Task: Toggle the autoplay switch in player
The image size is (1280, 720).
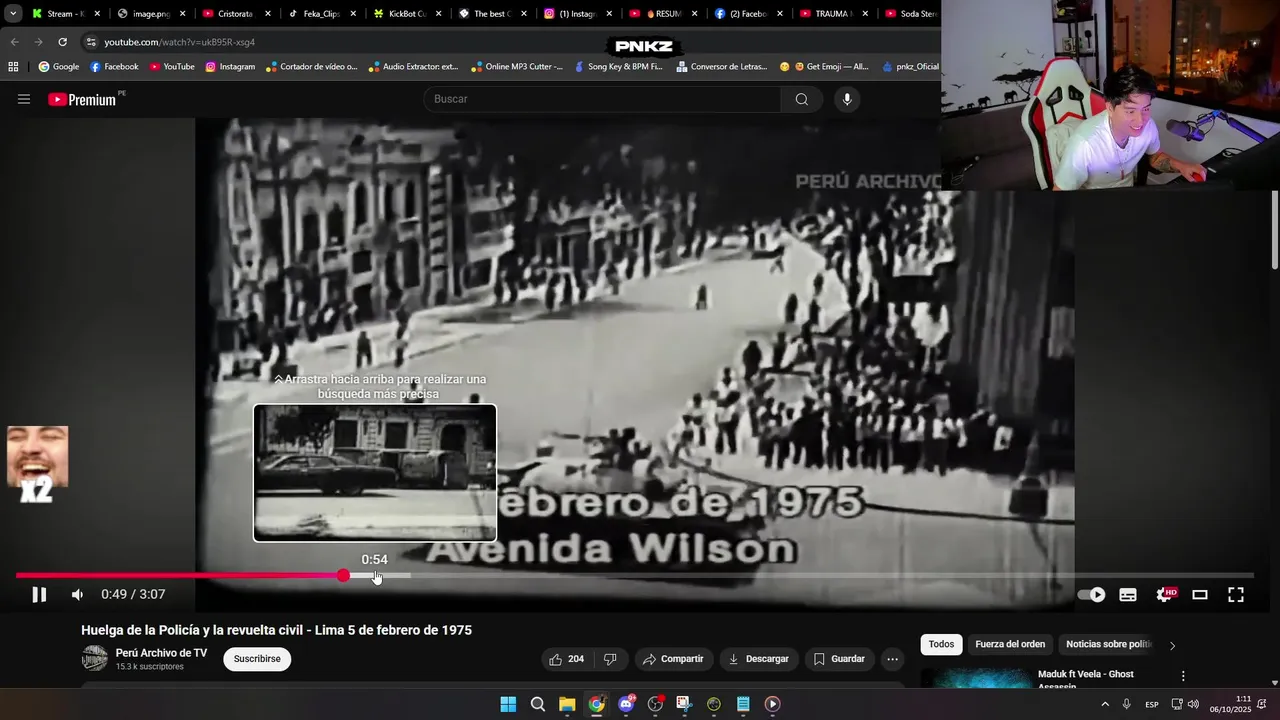Action: click(1091, 594)
